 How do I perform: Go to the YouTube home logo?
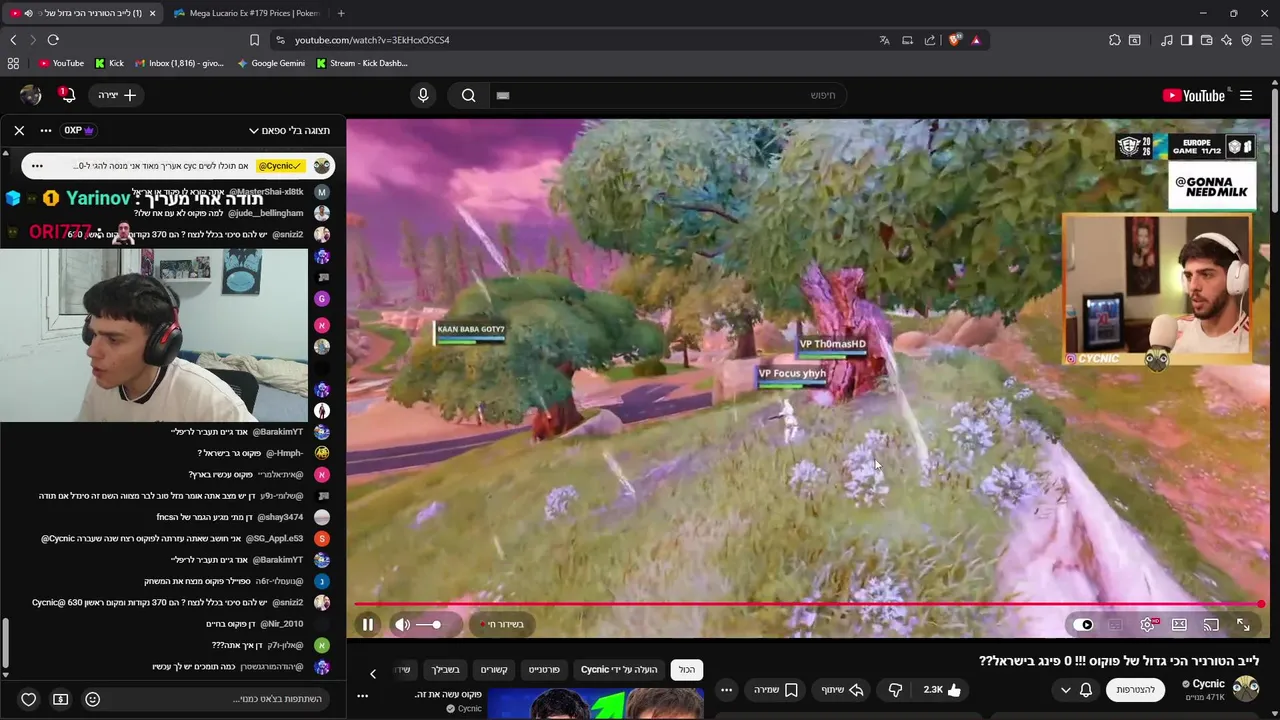(1194, 96)
